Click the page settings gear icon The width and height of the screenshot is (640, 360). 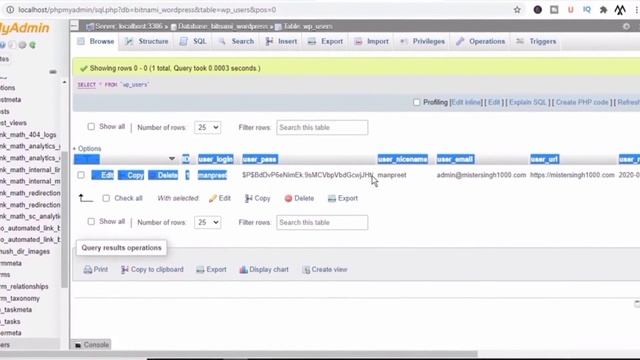pyautogui.click(x=627, y=27)
